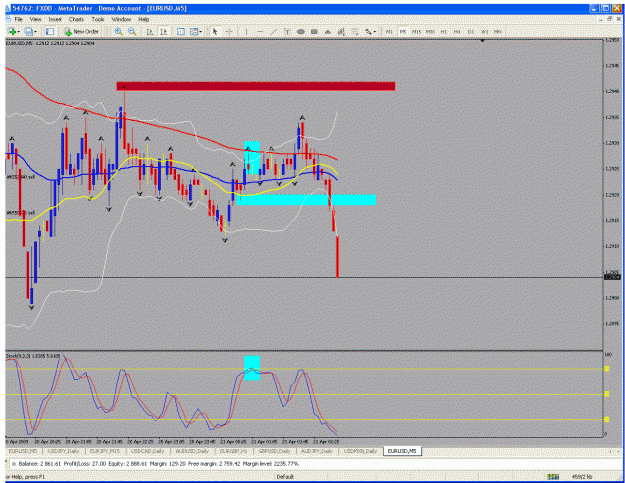Switch to the USDCAD,Daily chart tab
Image resolution: width=625 pixels, height=483 pixels.
147,451
